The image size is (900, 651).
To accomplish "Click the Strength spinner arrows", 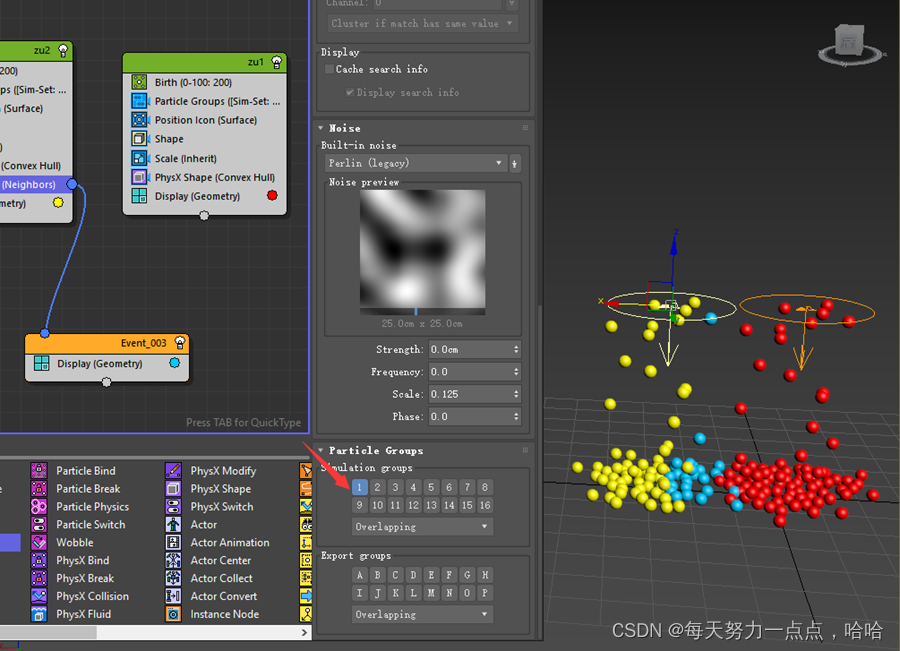I will click(x=516, y=349).
